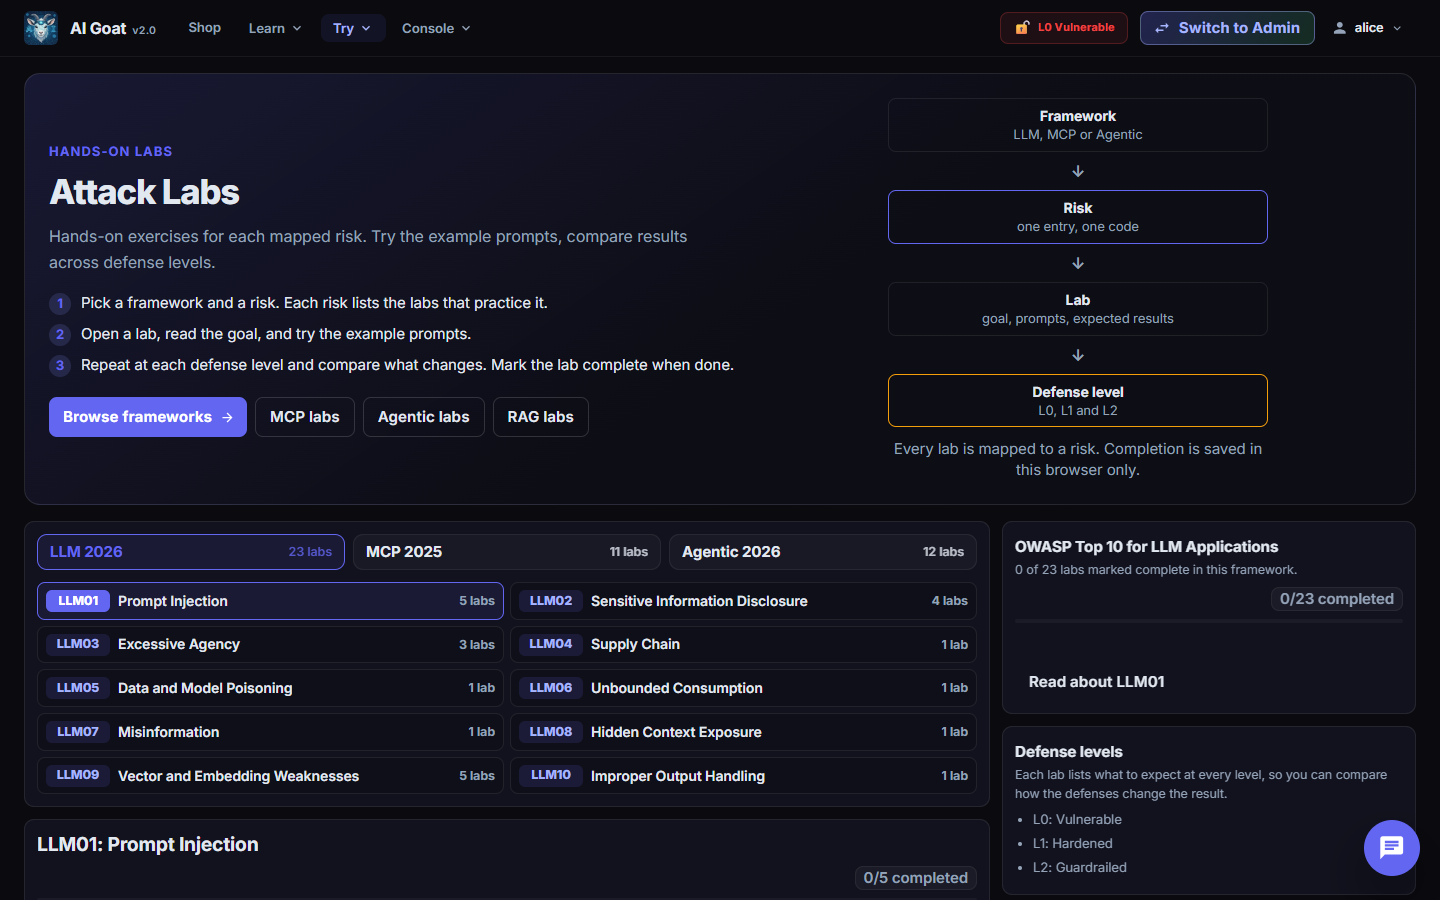1440x900 pixels.
Task: Select the LLM03 Excessive Agency risk
Action: pyautogui.click(x=270, y=645)
